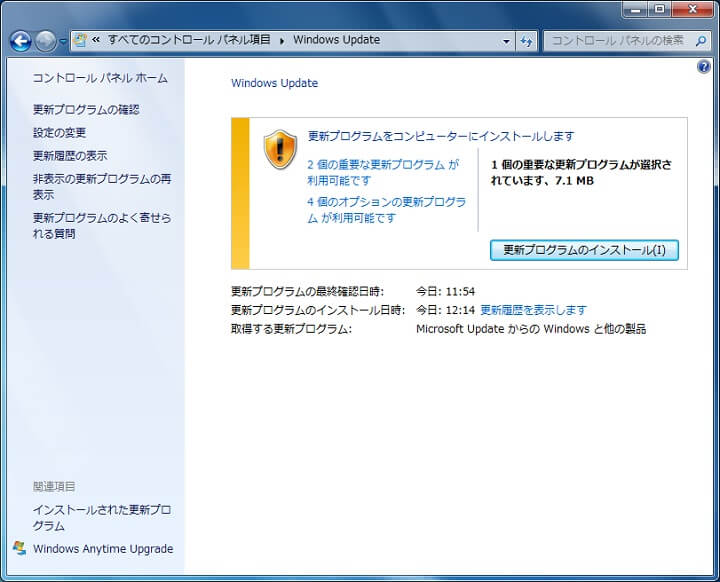Refresh the page using address bar refresh icon
Screen dimensions: 720x582
click(x=526, y=41)
